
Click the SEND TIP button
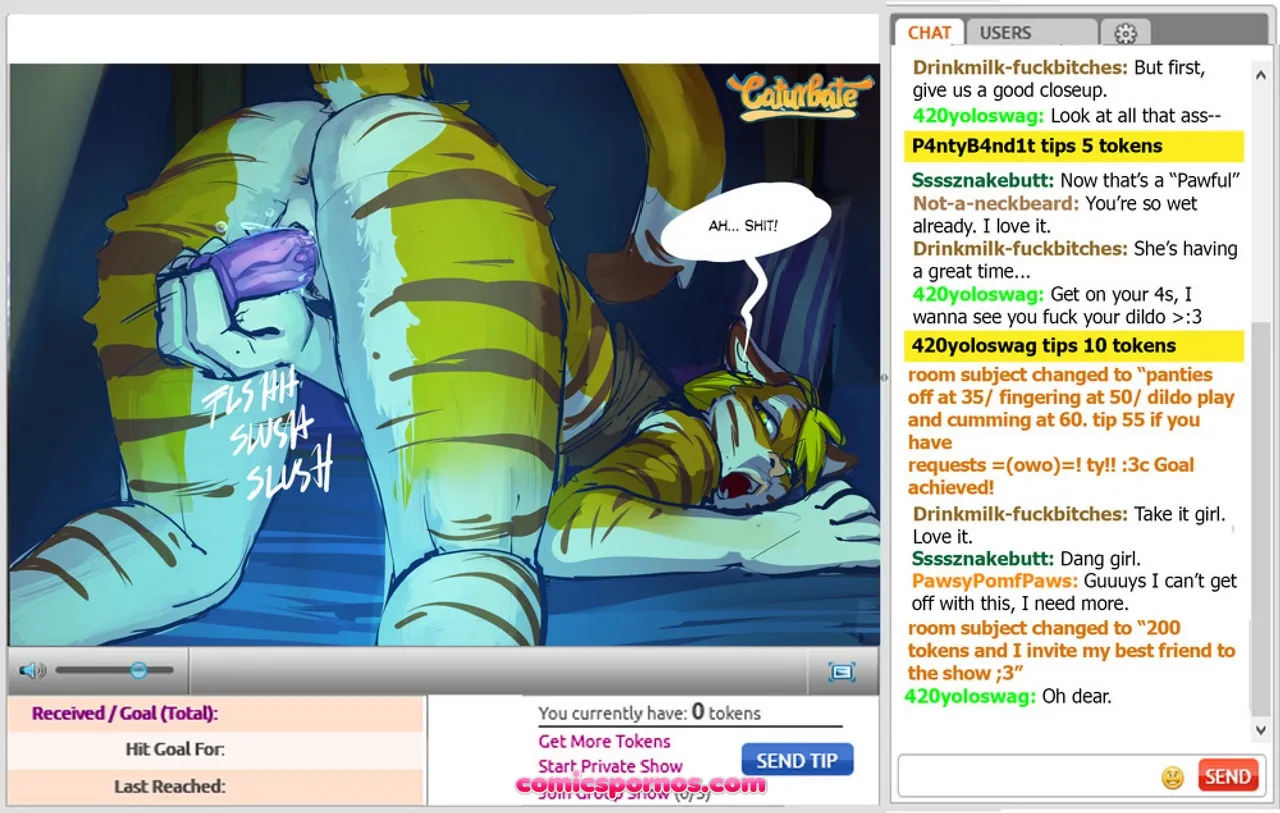click(x=797, y=760)
